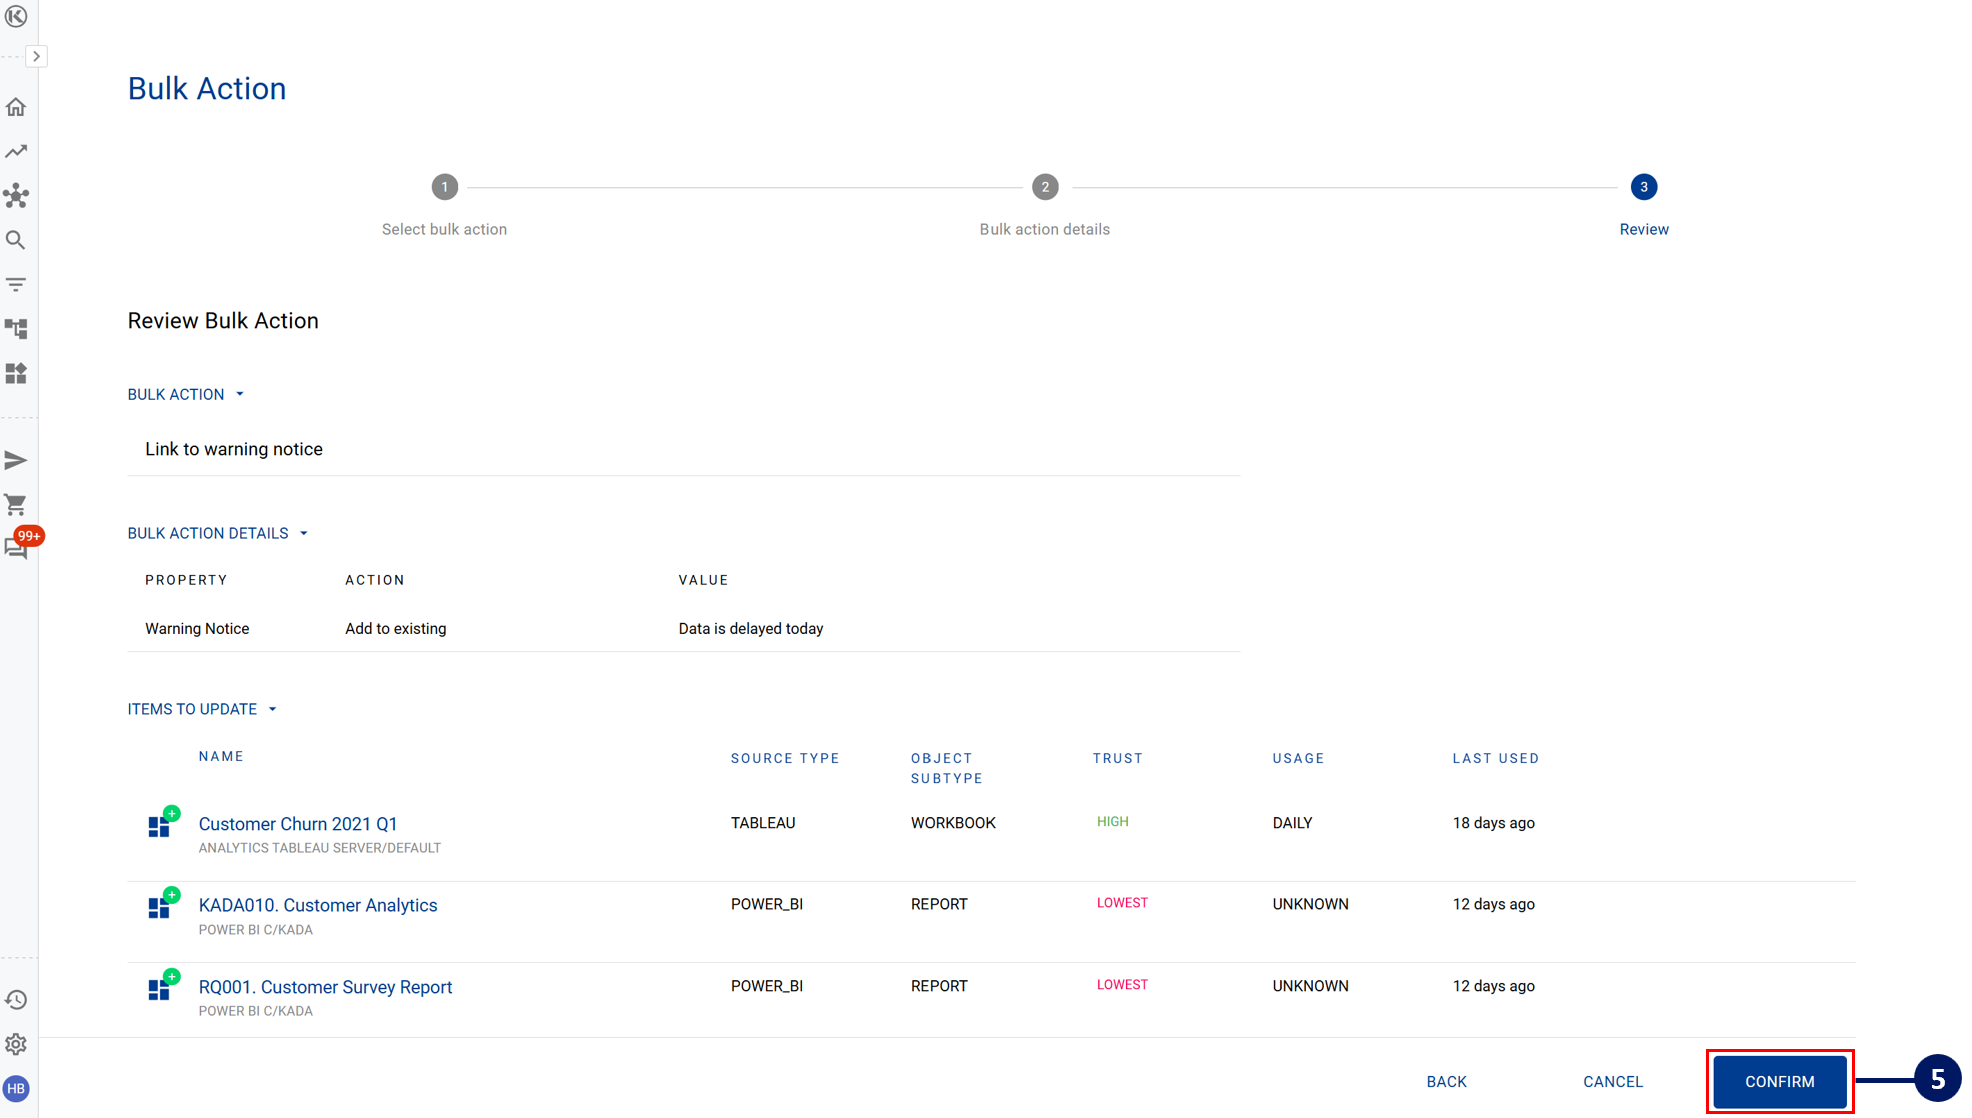Go to step 2 Bulk action details
The height and width of the screenshot is (1118, 1972).
1045,187
